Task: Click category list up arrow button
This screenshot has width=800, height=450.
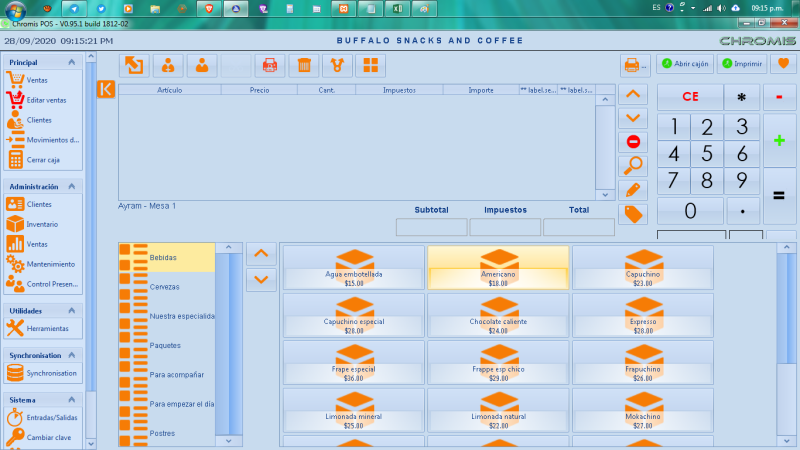Action: pos(261,254)
